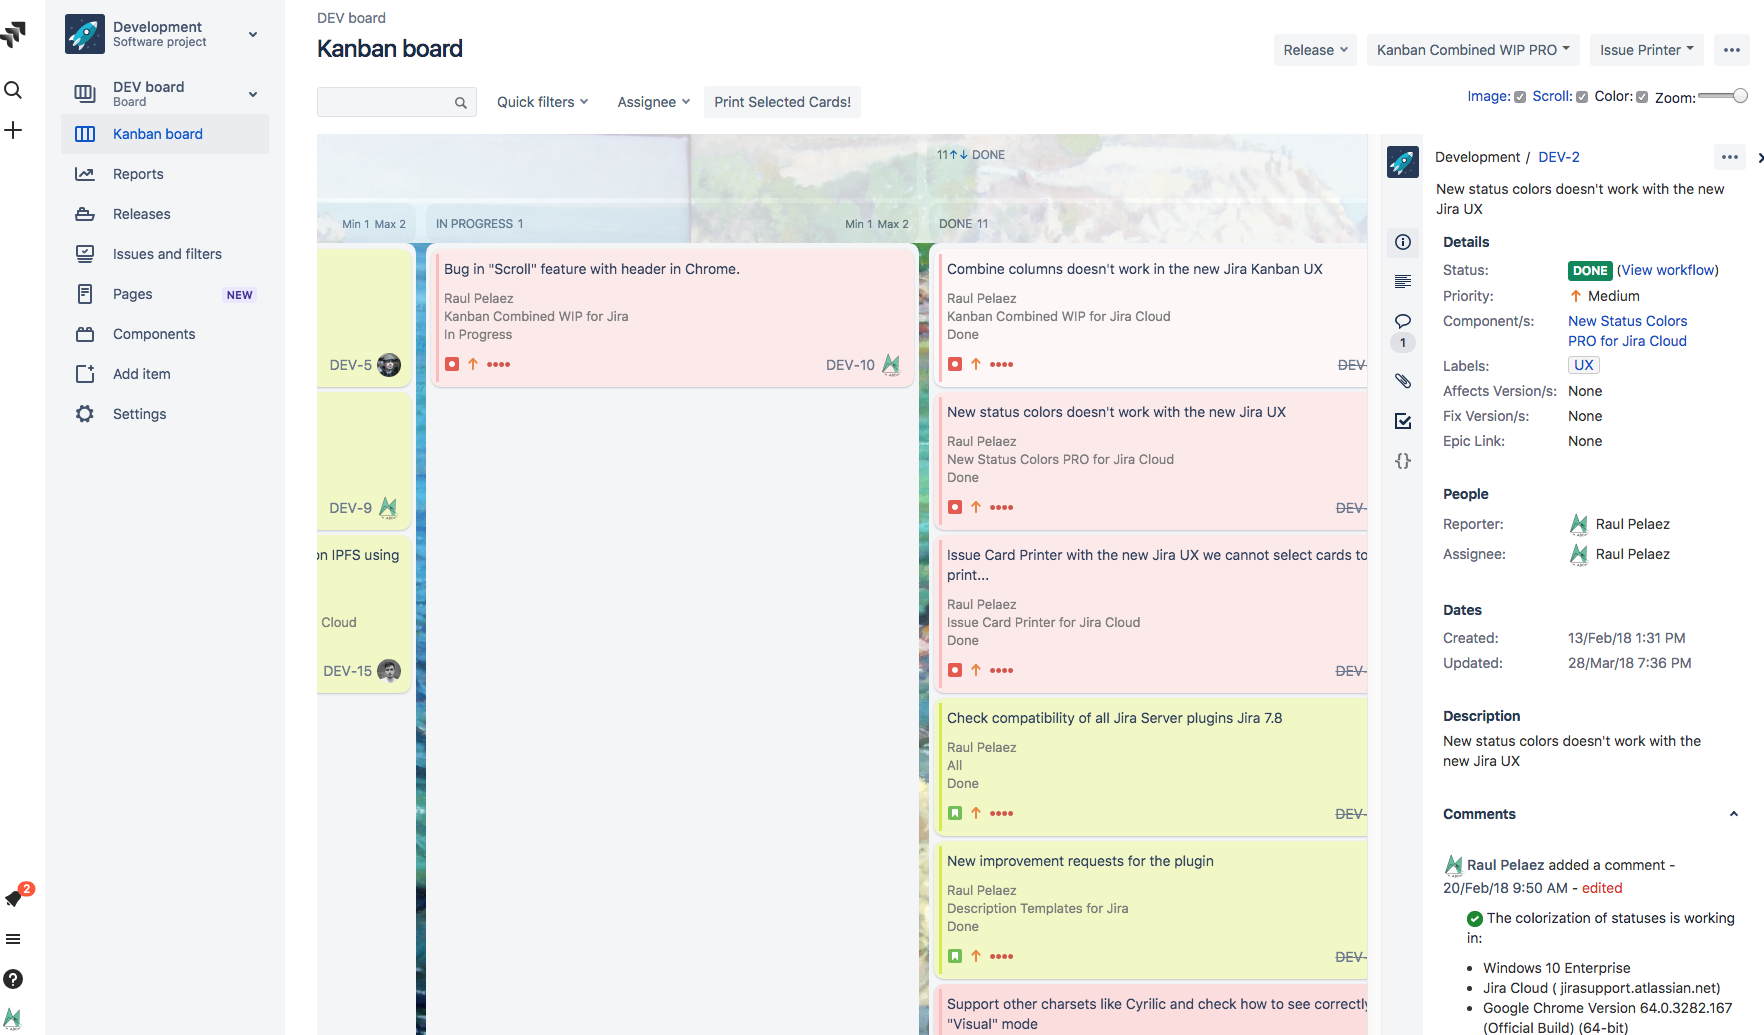Click Print Selected Cards! button
The width and height of the screenshot is (1764, 1035).
tap(782, 102)
